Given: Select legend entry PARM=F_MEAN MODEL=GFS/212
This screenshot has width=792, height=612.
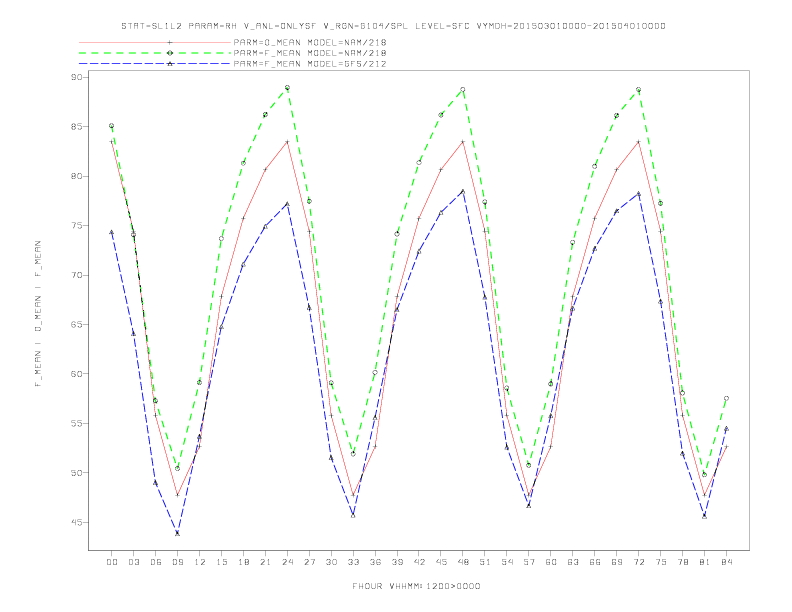Looking at the screenshot, I should 310,64.
